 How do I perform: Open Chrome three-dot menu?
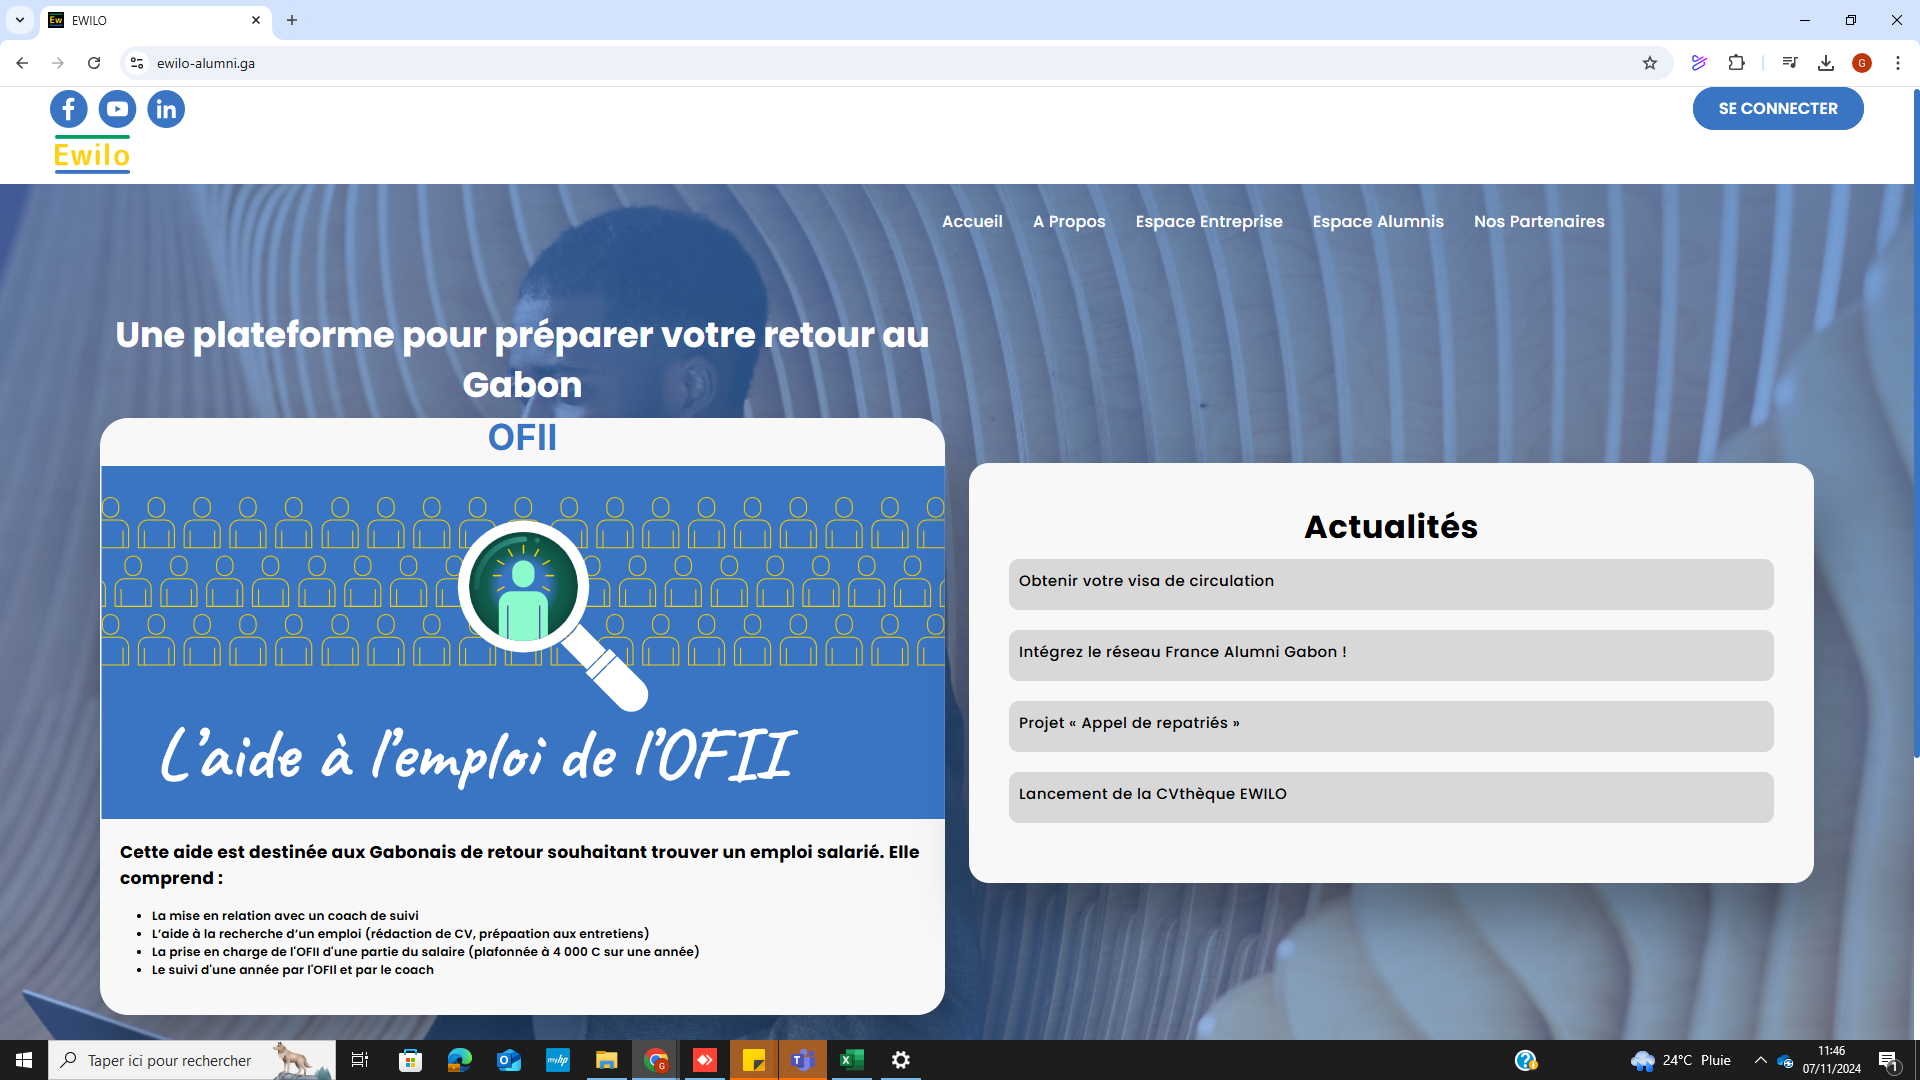click(x=1898, y=63)
